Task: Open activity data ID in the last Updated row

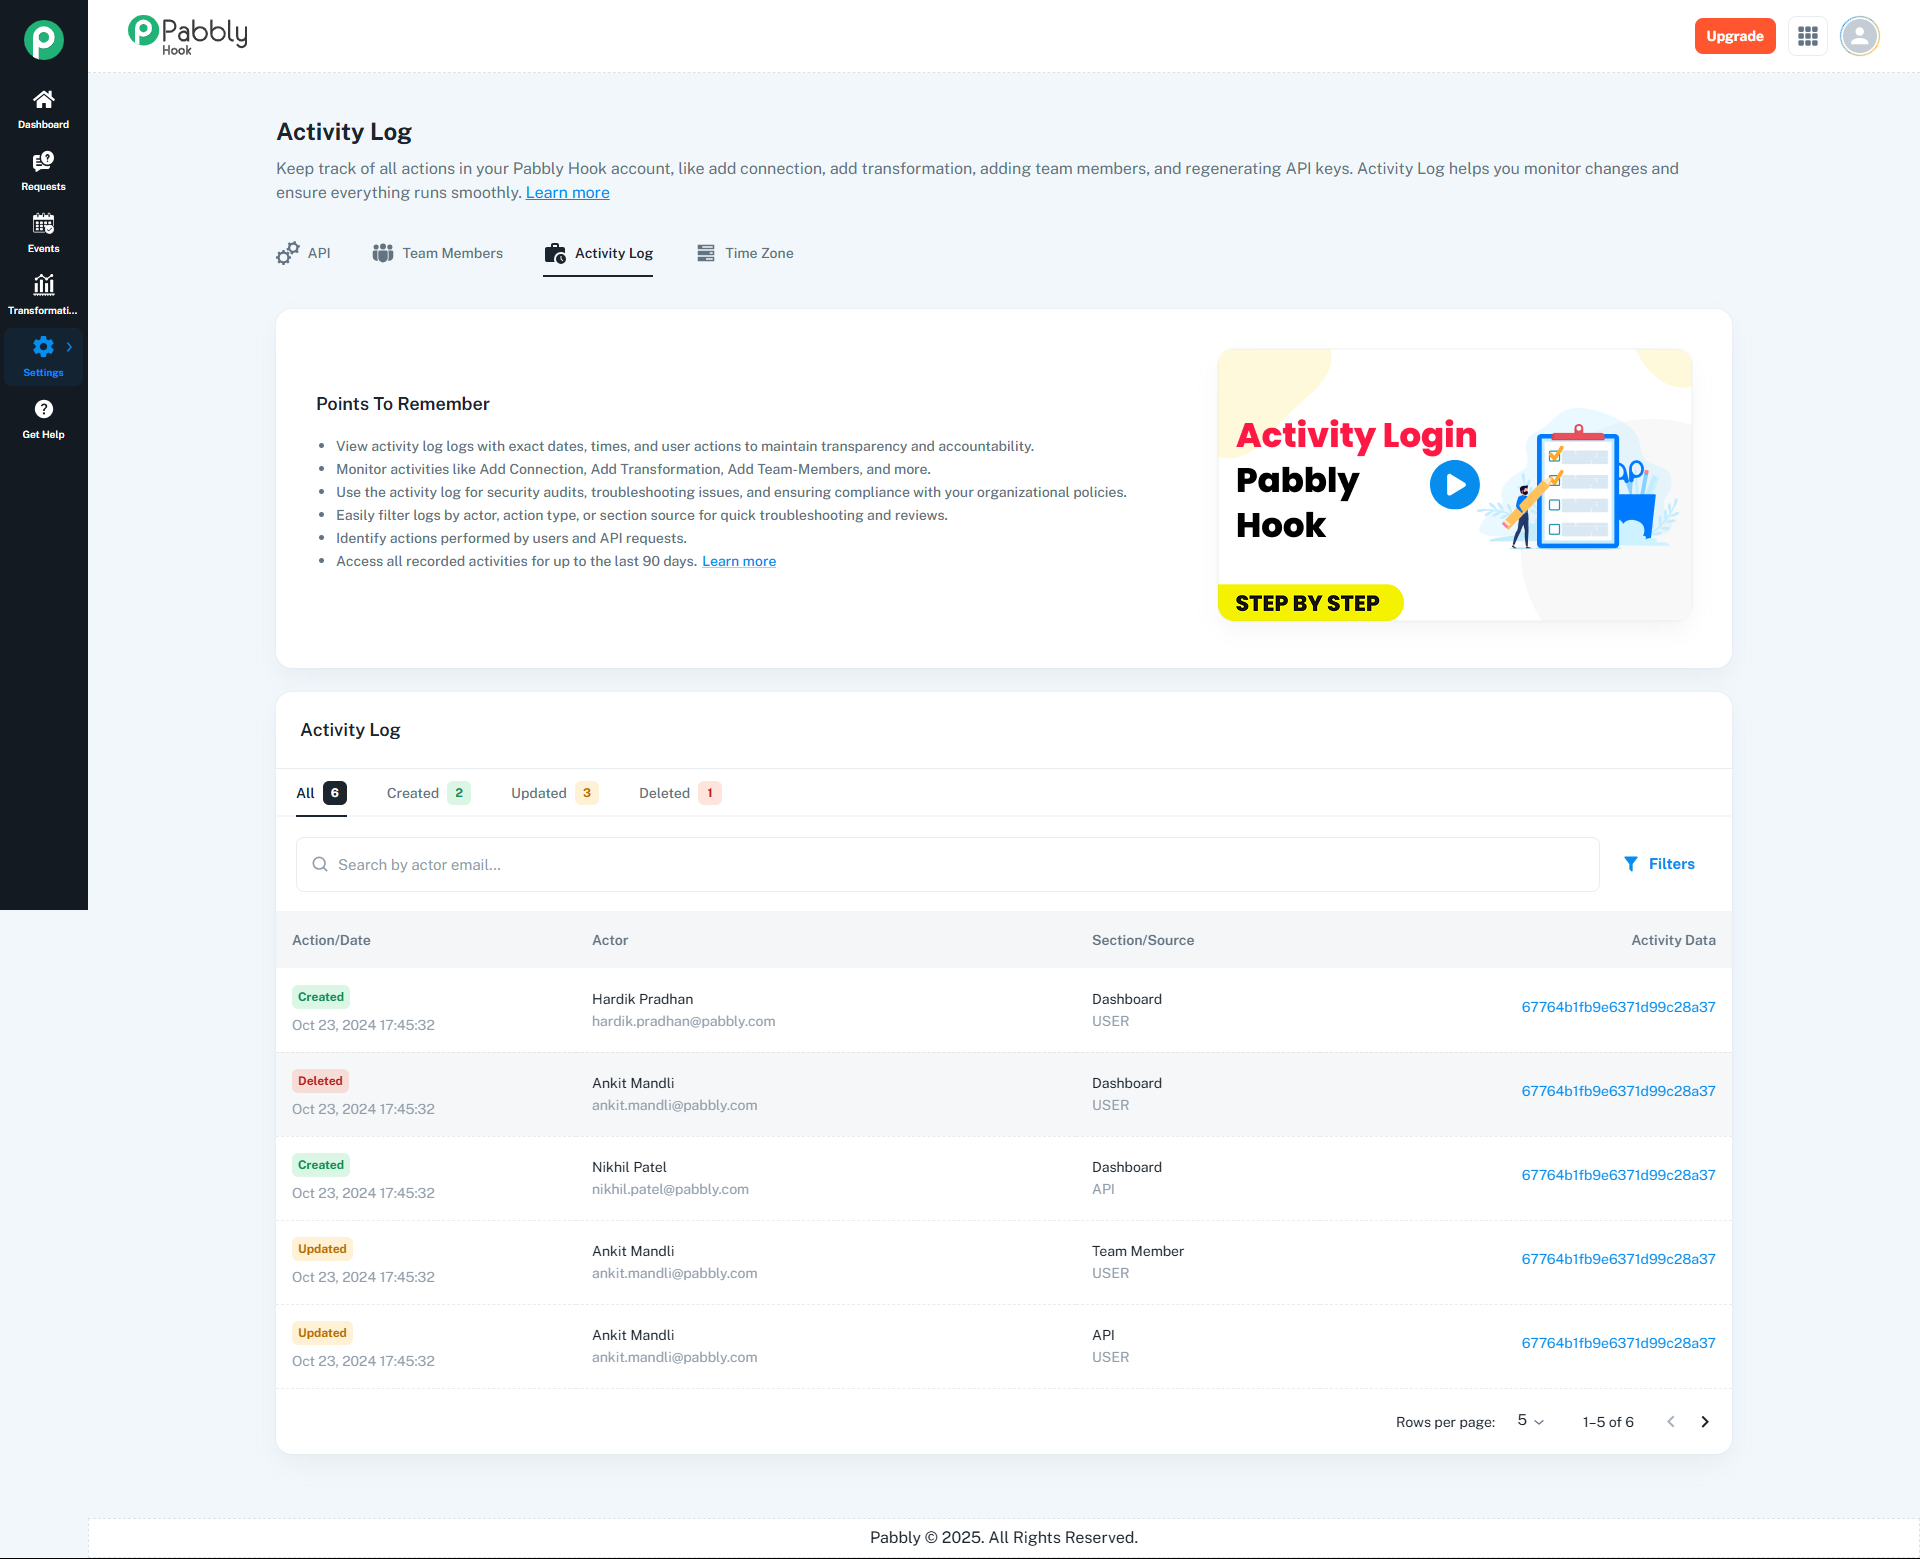Action: tap(1618, 1343)
